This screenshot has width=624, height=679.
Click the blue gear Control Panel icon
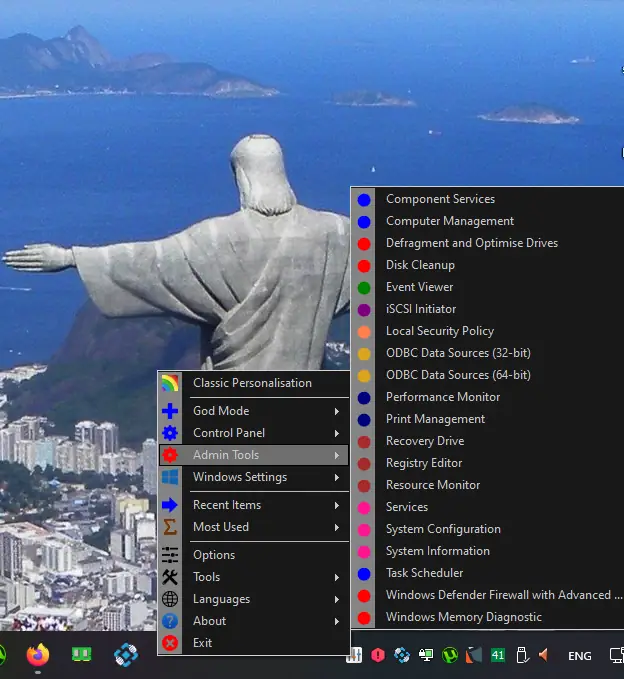coord(170,433)
